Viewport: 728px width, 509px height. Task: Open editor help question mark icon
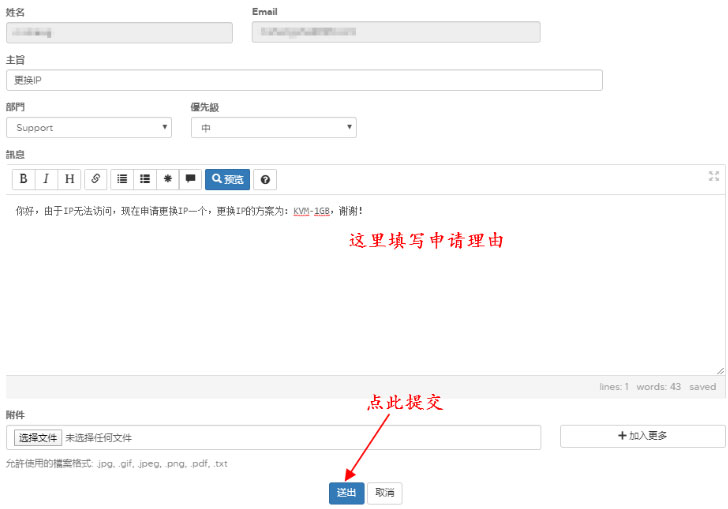[265, 179]
